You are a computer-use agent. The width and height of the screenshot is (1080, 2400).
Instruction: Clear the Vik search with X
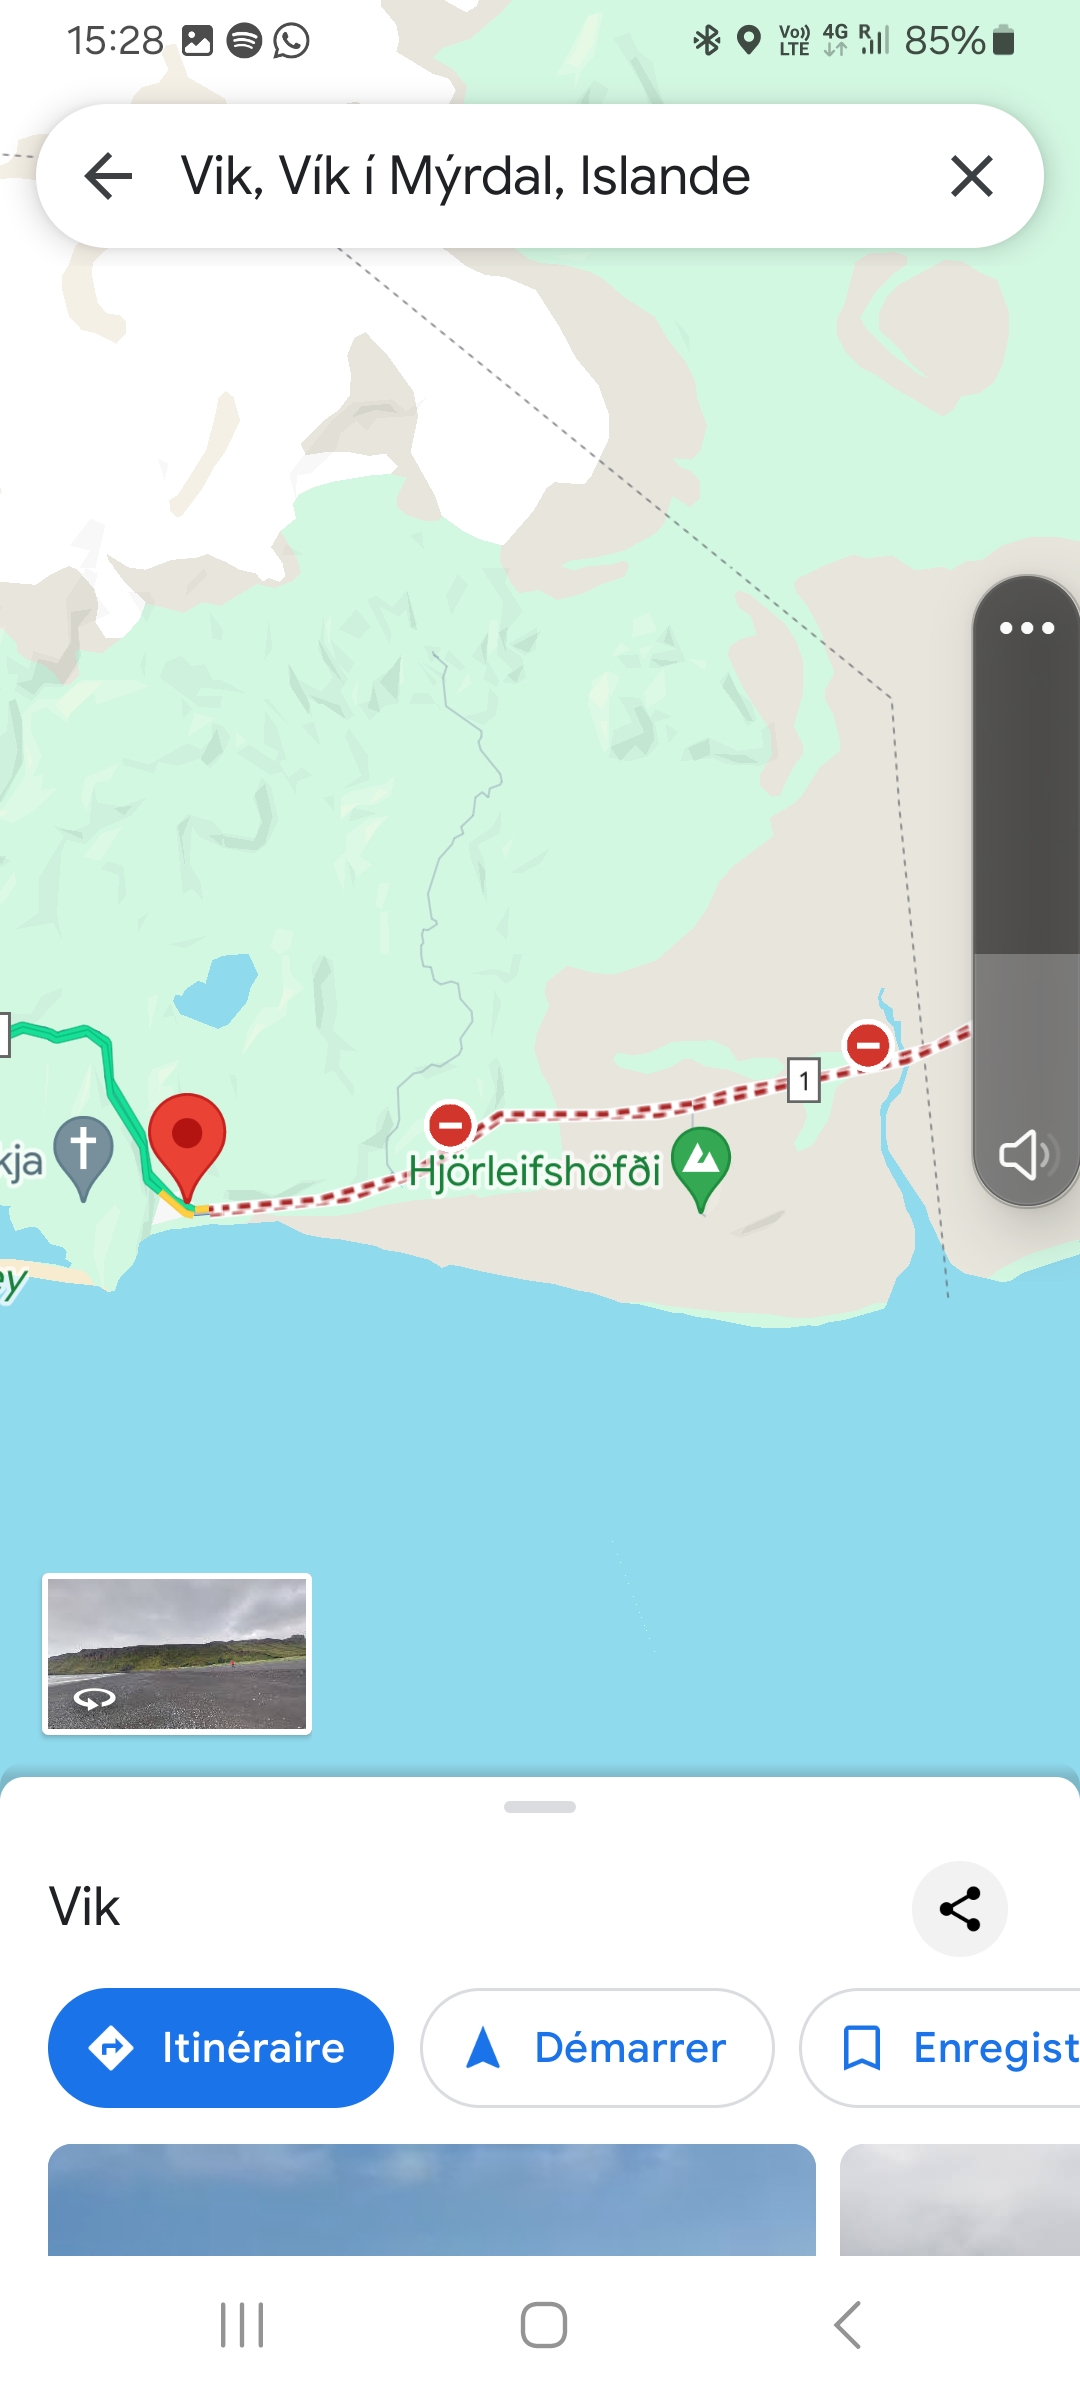(971, 177)
